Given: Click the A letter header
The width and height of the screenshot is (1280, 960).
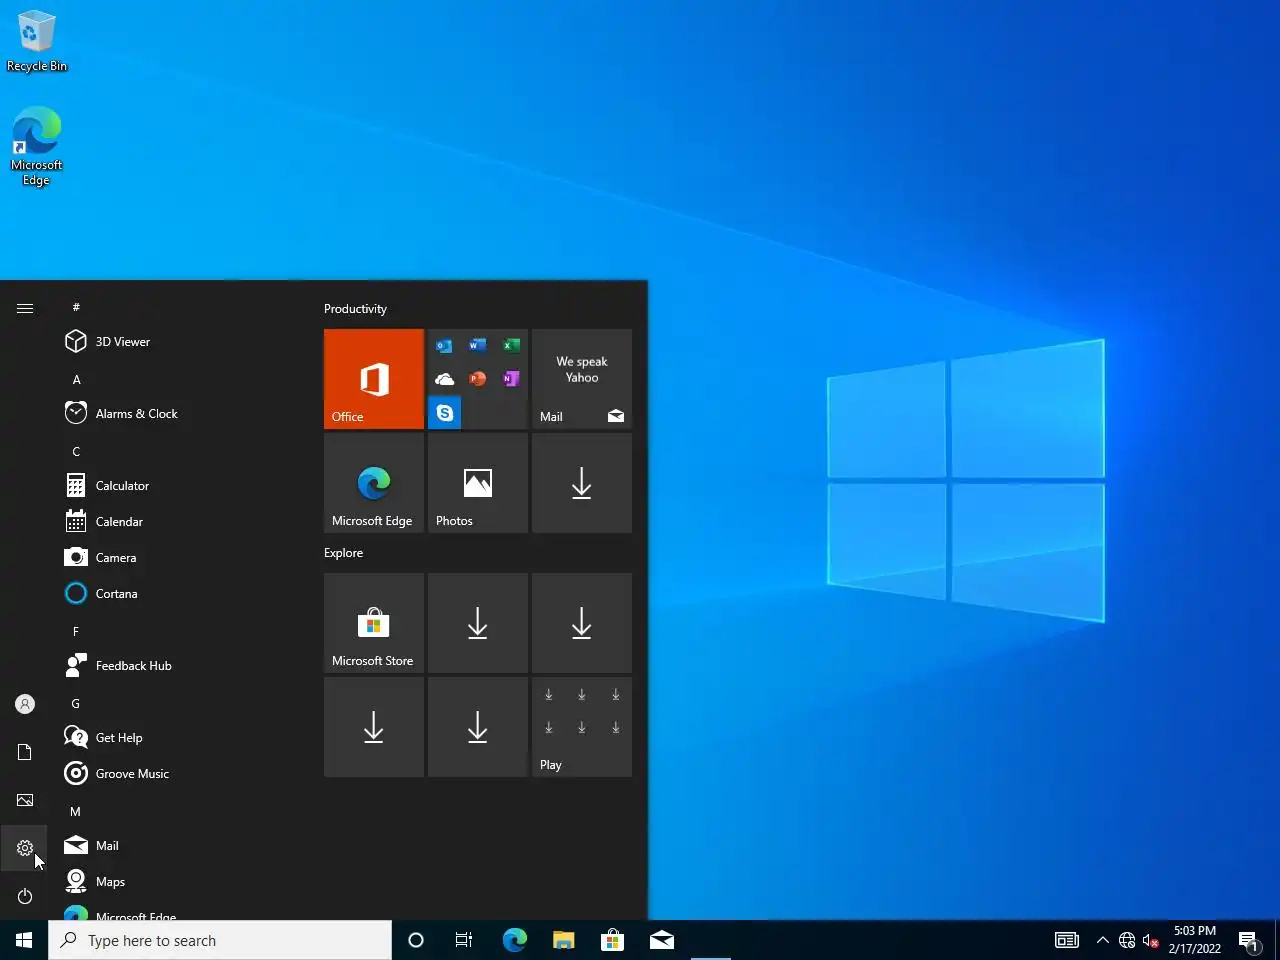Looking at the screenshot, I should coord(76,379).
